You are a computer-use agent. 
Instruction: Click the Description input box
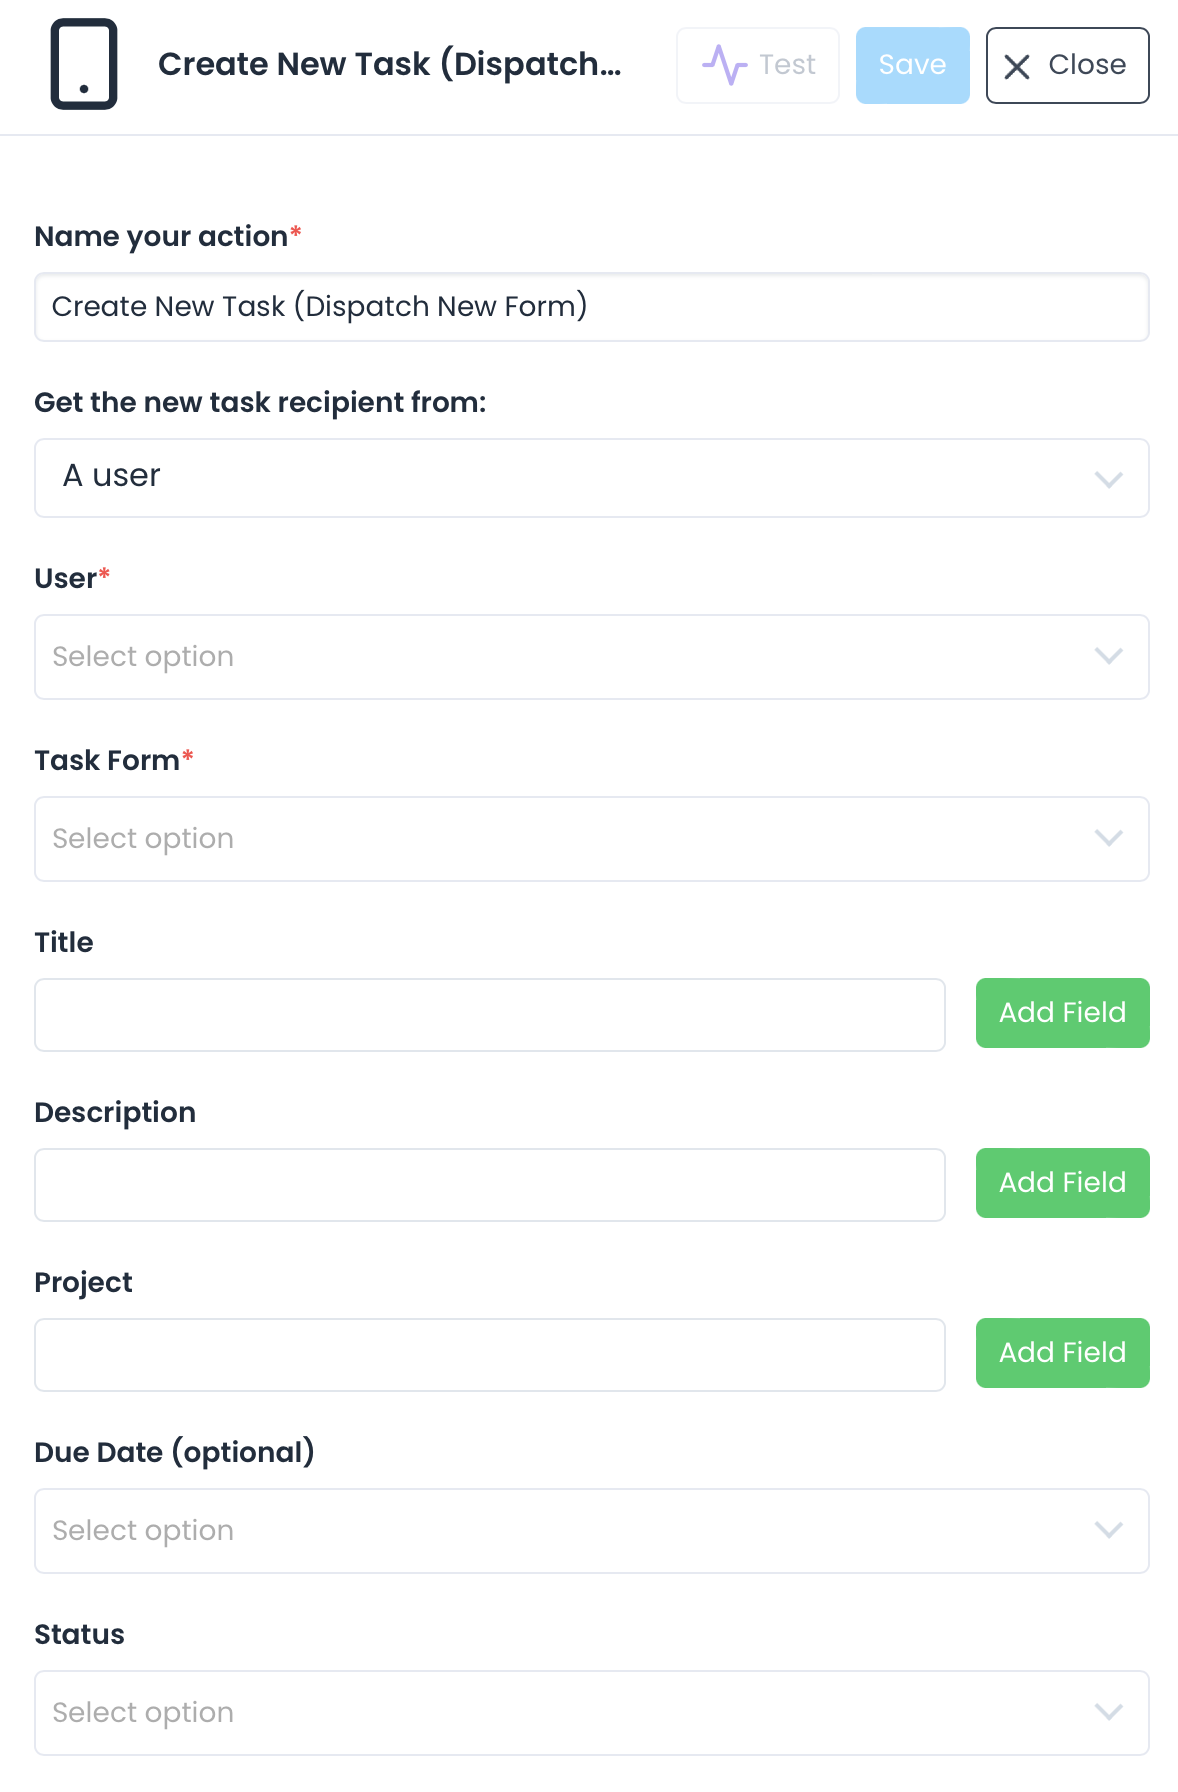(490, 1185)
